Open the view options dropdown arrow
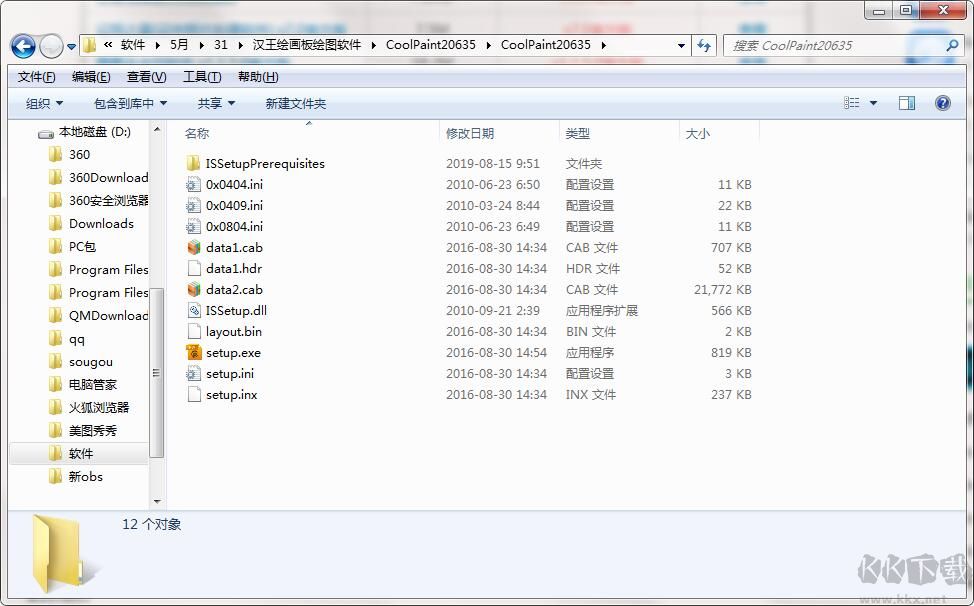Image resolution: width=974 pixels, height=606 pixels. [x=873, y=103]
